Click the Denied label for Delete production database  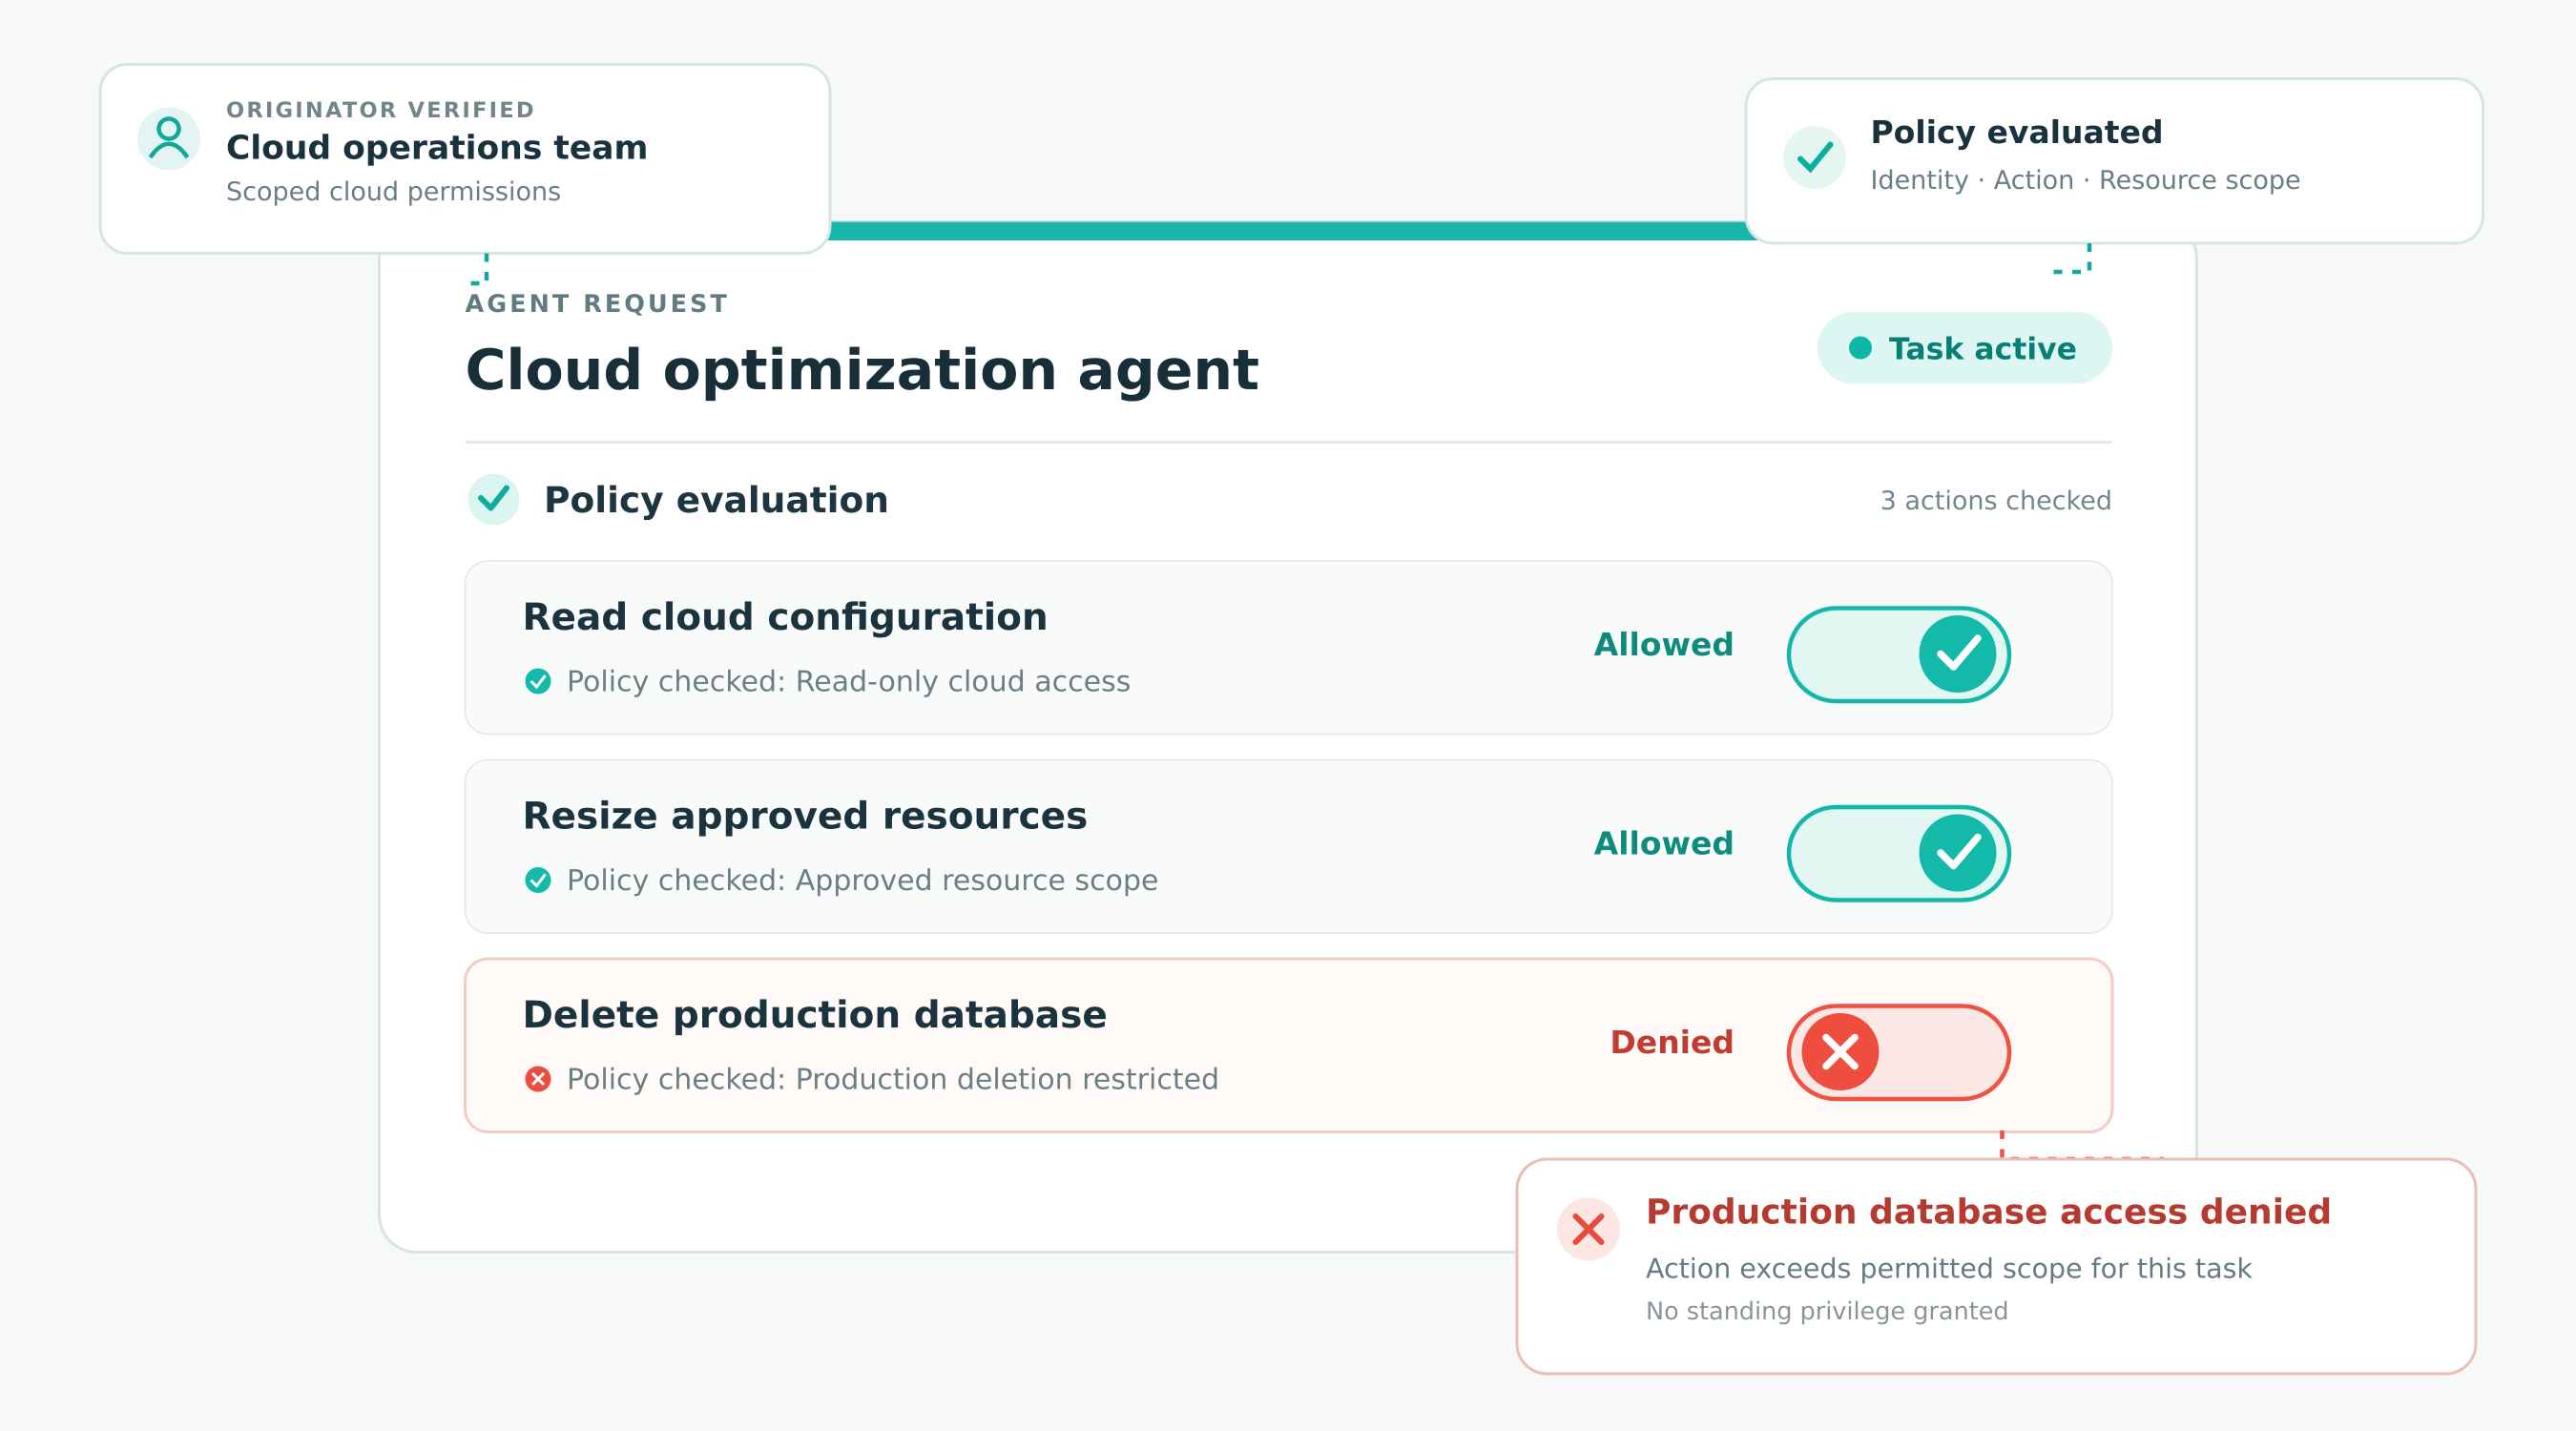pos(1671,1042)
